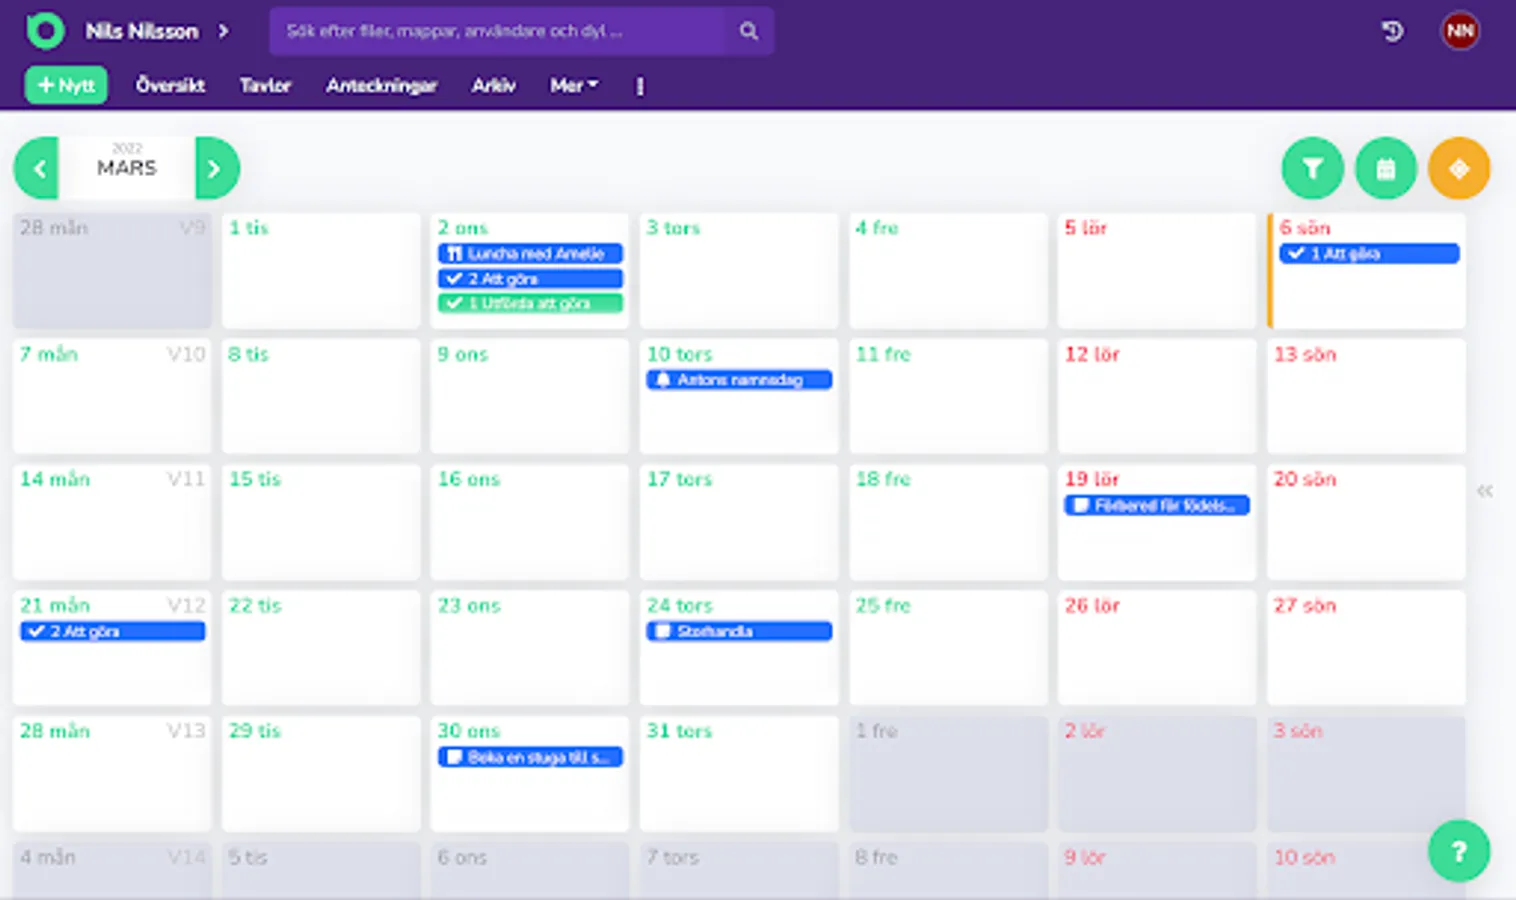Open the NN user avatar

[1460, 31]
